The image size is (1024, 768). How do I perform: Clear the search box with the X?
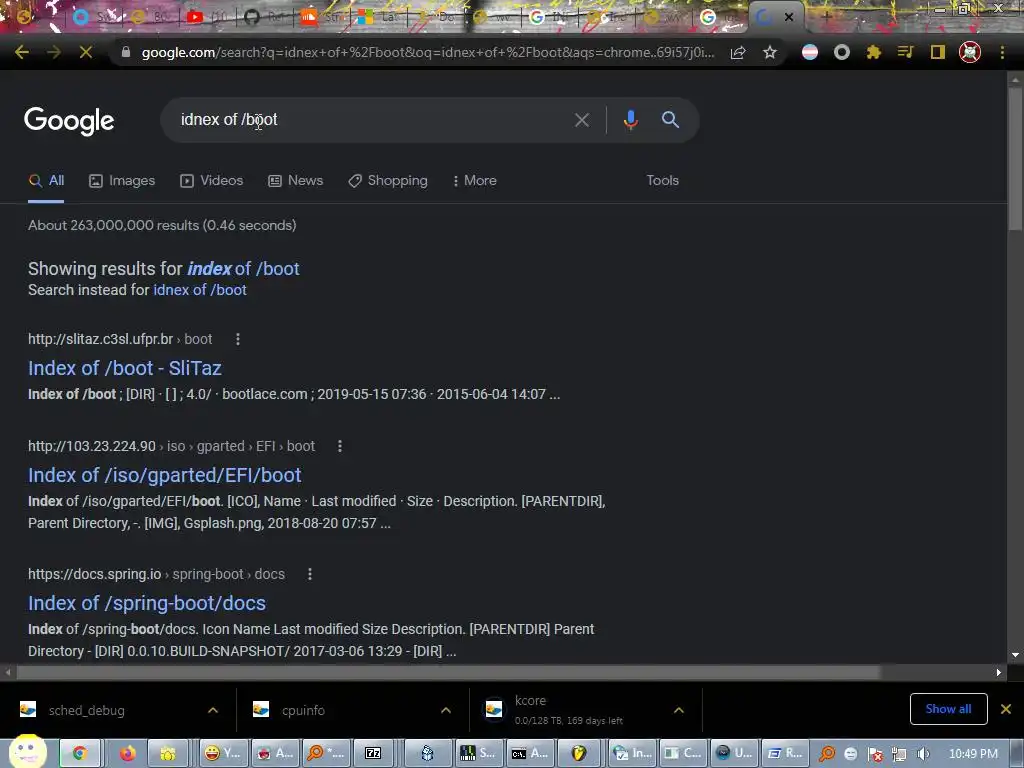click(582, 120)
